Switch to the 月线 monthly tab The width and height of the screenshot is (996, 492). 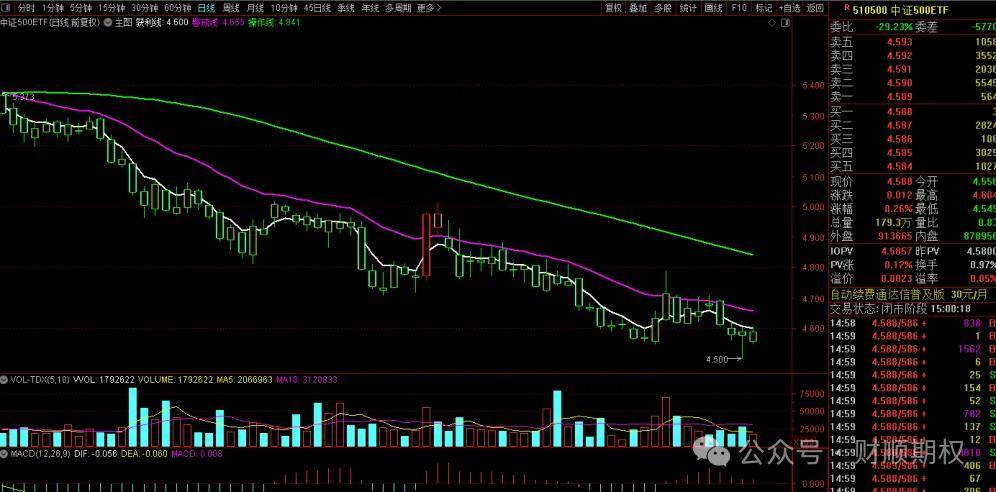pyautogui.click(x=255, y=8)
